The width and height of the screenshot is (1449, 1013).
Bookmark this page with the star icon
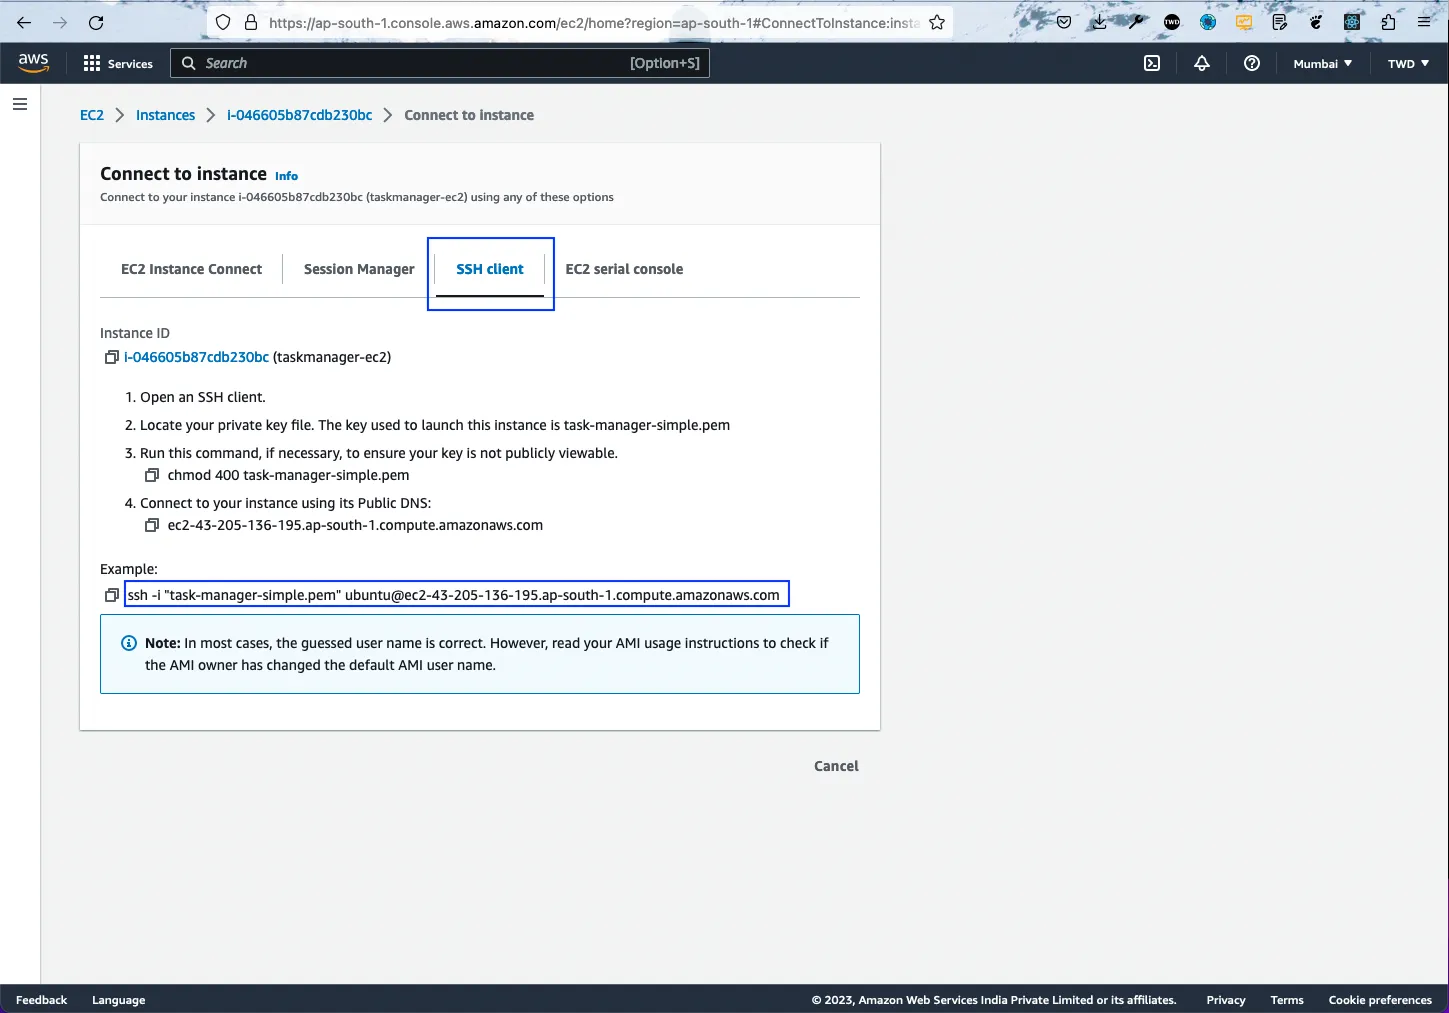pos(937,22)
